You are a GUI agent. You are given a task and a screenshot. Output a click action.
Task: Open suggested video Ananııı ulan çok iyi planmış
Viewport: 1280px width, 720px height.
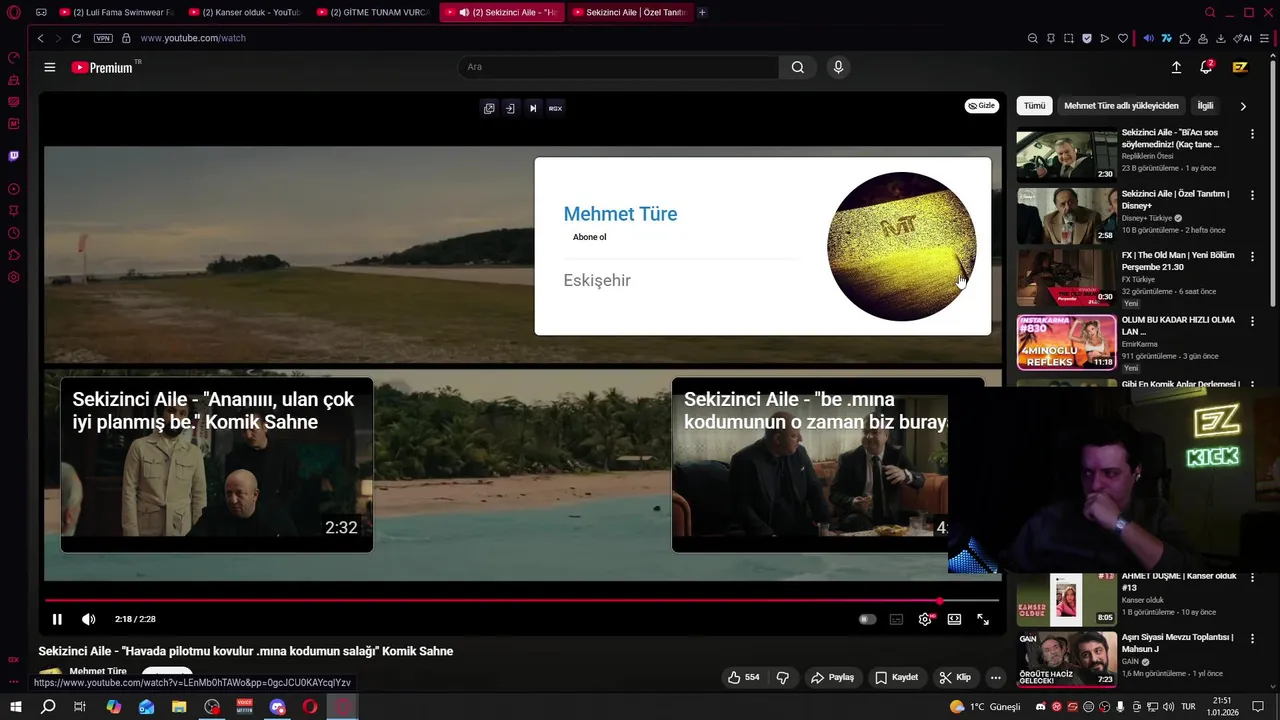tap(217, 465)
